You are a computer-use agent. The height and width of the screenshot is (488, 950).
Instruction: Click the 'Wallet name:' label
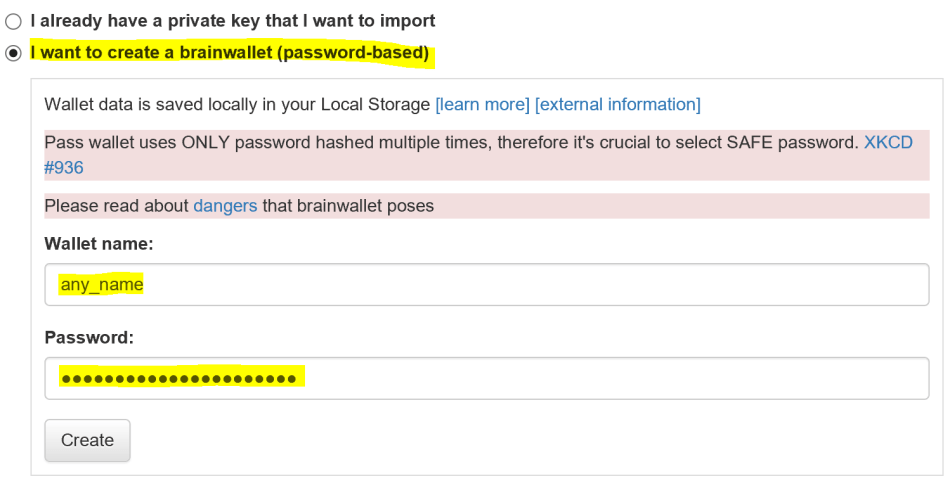[x=98, y=244]
